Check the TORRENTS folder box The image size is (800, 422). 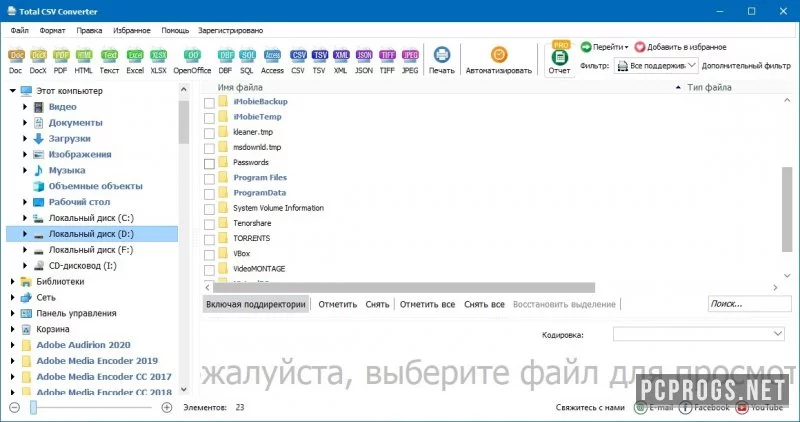coord(209,239)
